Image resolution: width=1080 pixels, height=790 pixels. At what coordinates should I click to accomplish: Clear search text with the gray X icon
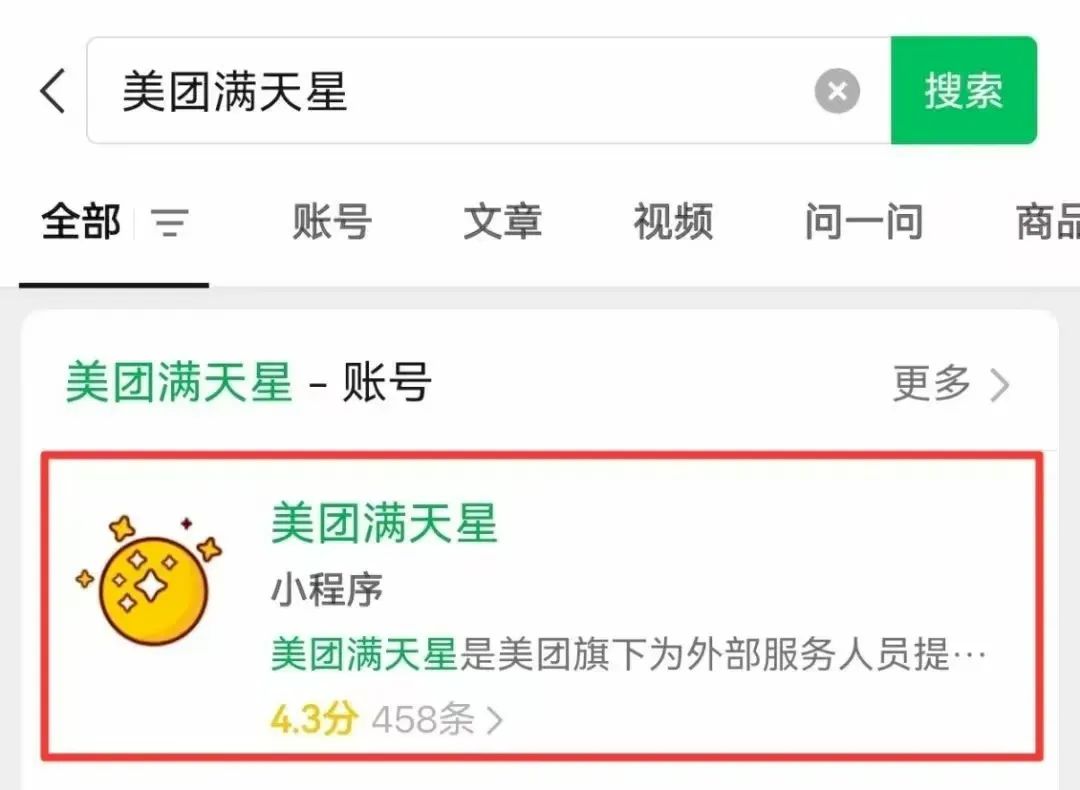837,90
